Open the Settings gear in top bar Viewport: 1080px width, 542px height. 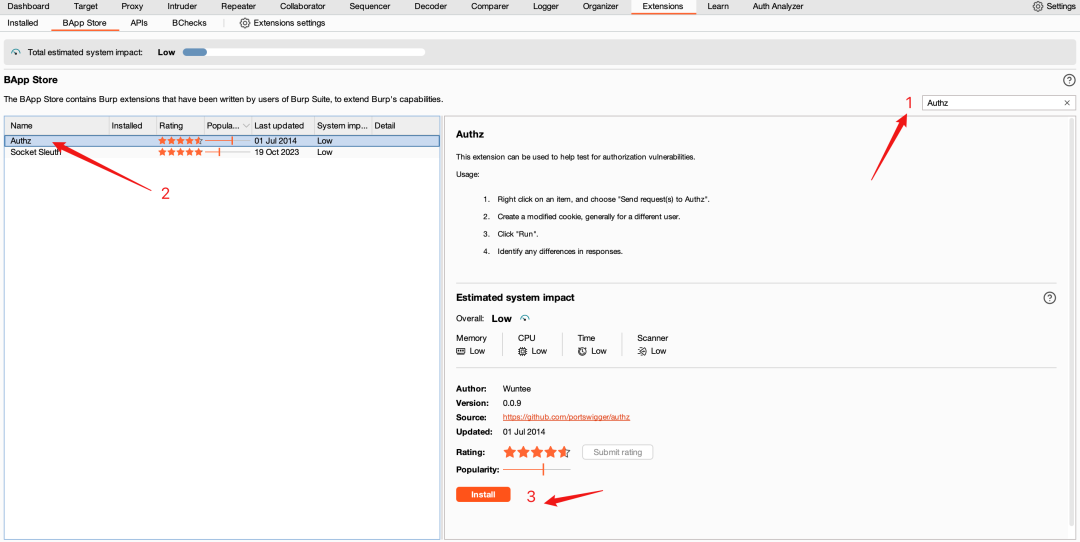pyautogui.click(x=1037, y=6)
